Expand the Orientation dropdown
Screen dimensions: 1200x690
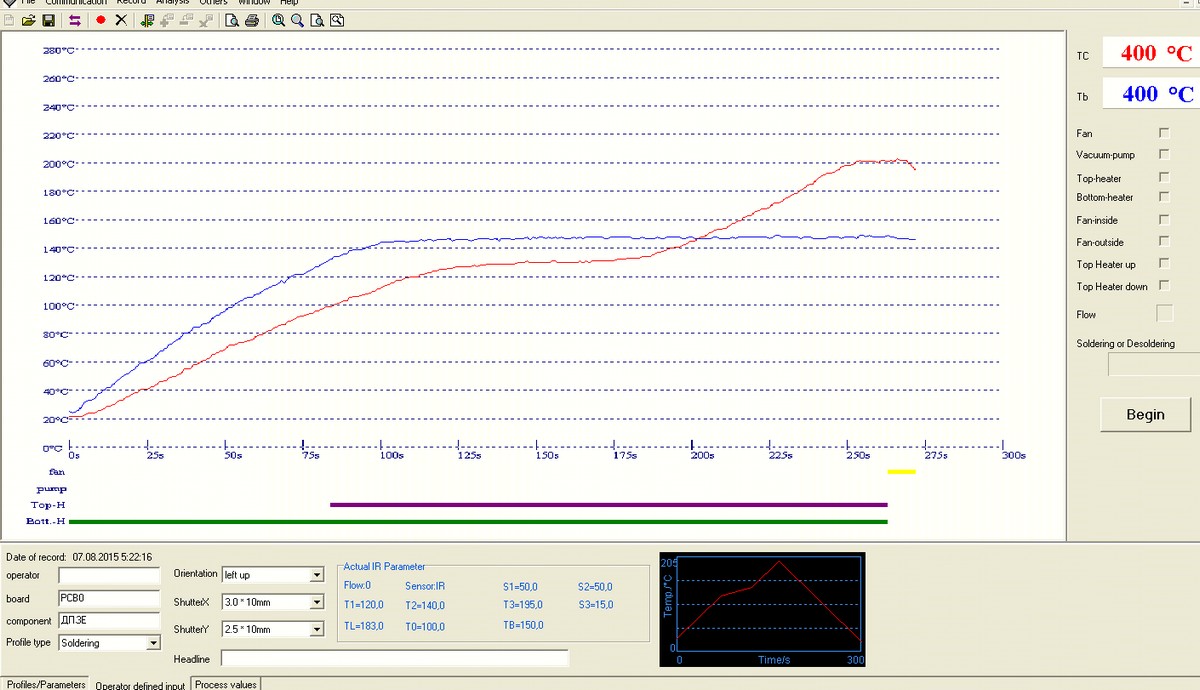(x=317, y=575)
